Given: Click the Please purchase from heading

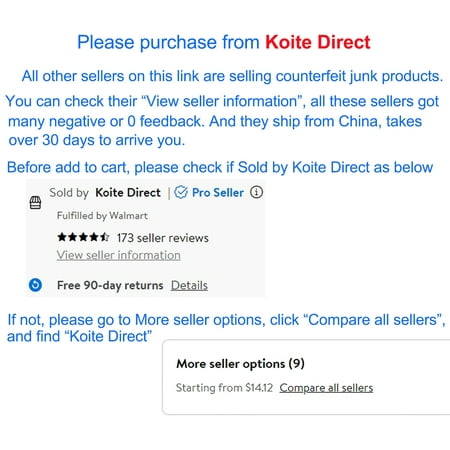Looking at the screenshot, I should (168, 42).
